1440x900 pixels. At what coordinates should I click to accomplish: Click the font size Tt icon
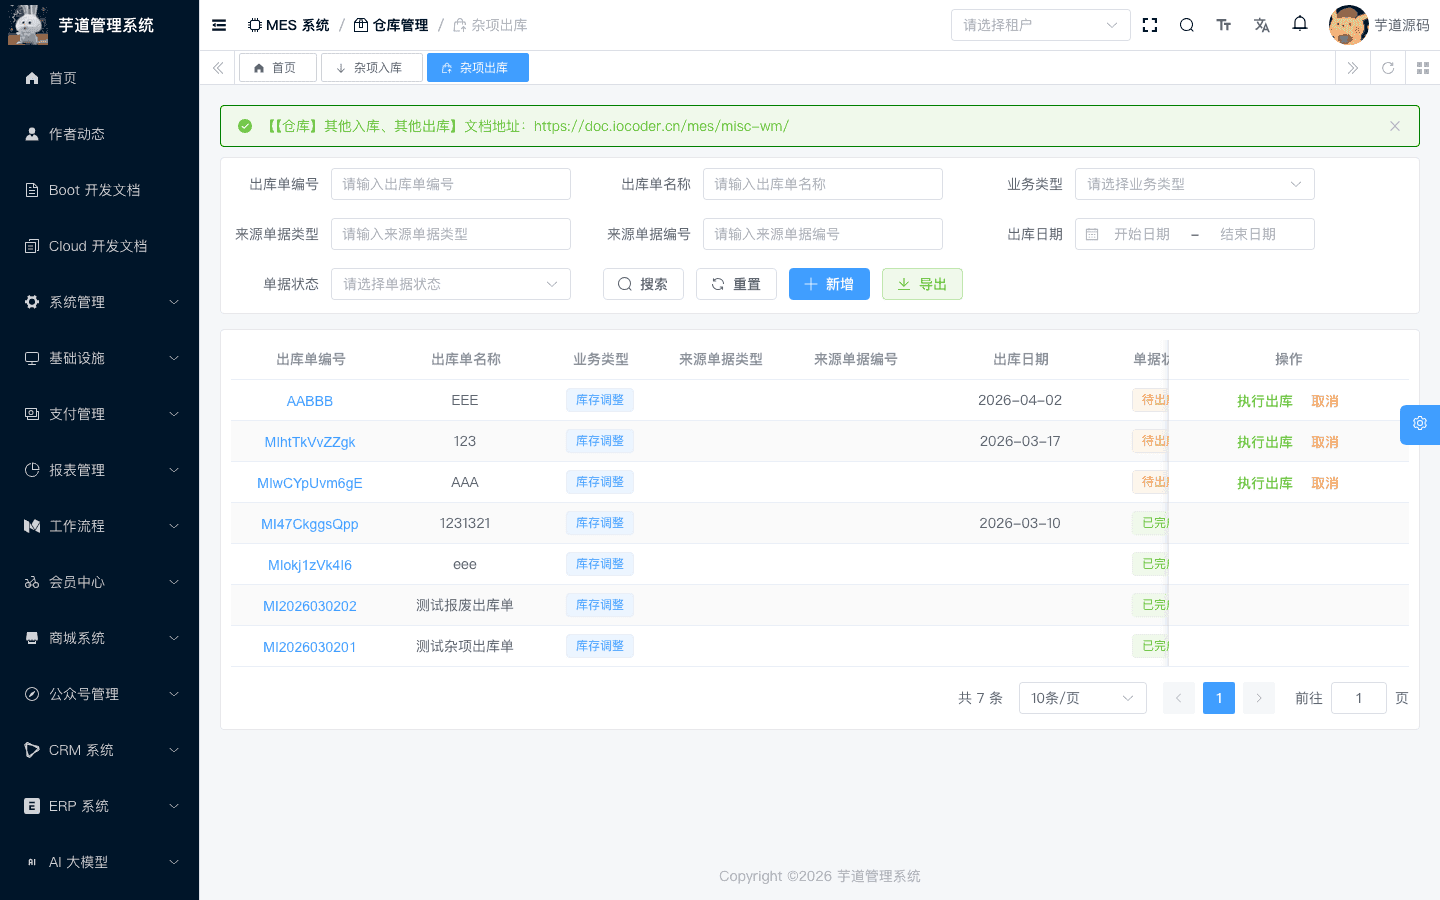pos(1224,24)
